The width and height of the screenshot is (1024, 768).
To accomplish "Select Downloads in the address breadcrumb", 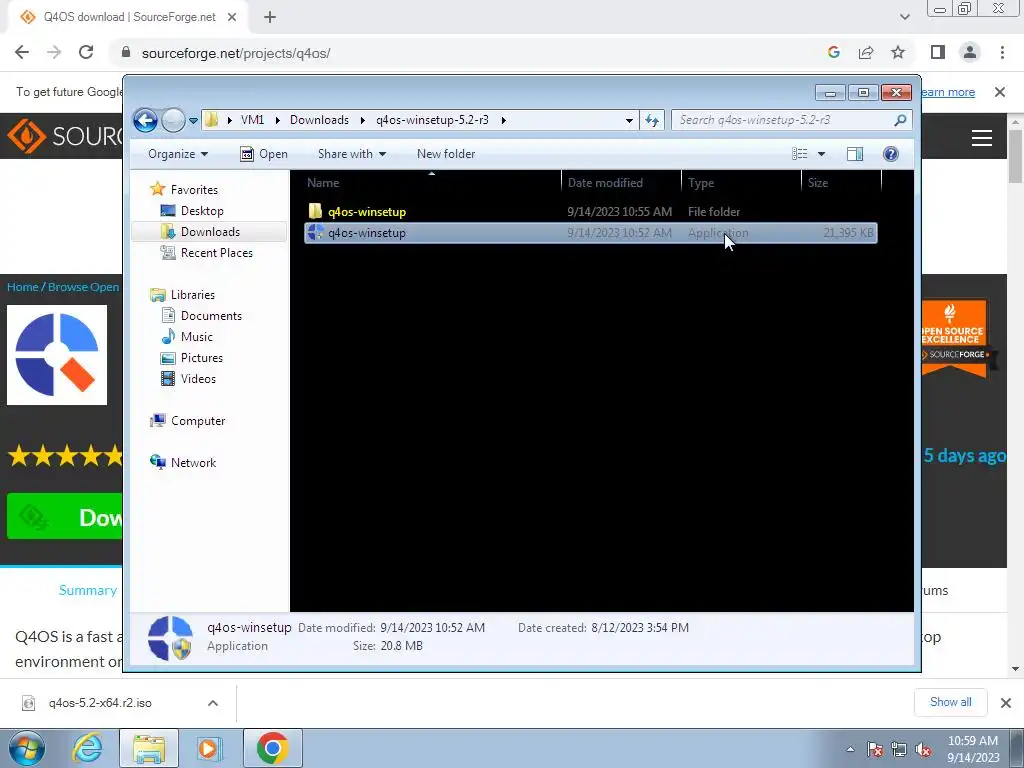I will click(x=319, y=120).
